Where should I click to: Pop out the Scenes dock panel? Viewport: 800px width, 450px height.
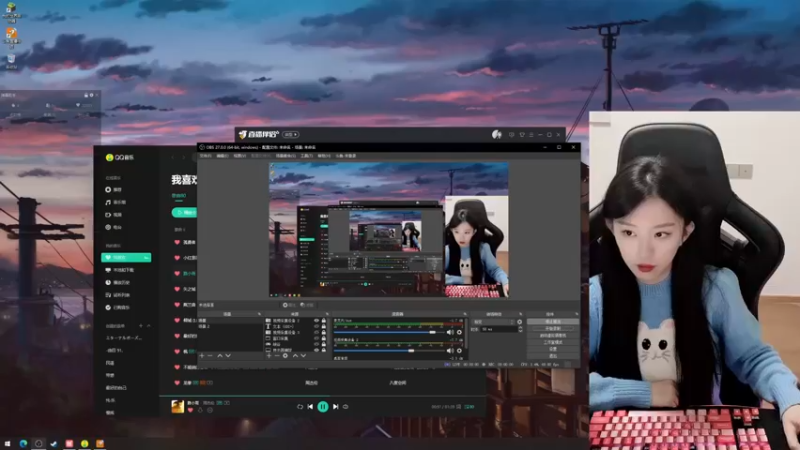tap(259, 314)
